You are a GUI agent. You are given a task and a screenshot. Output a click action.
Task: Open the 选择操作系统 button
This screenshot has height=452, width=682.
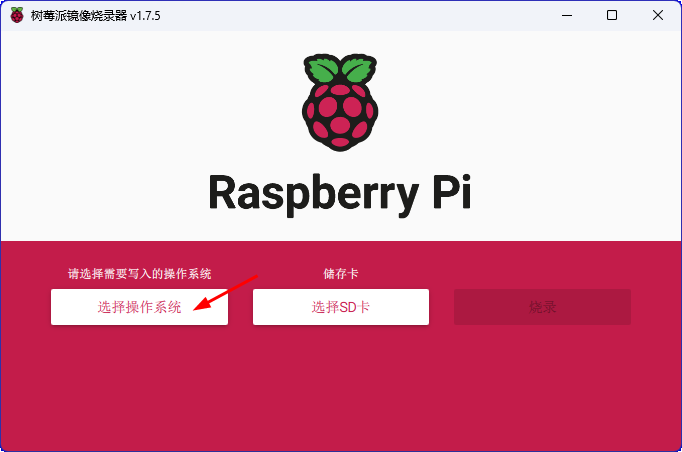coord(139,307)
